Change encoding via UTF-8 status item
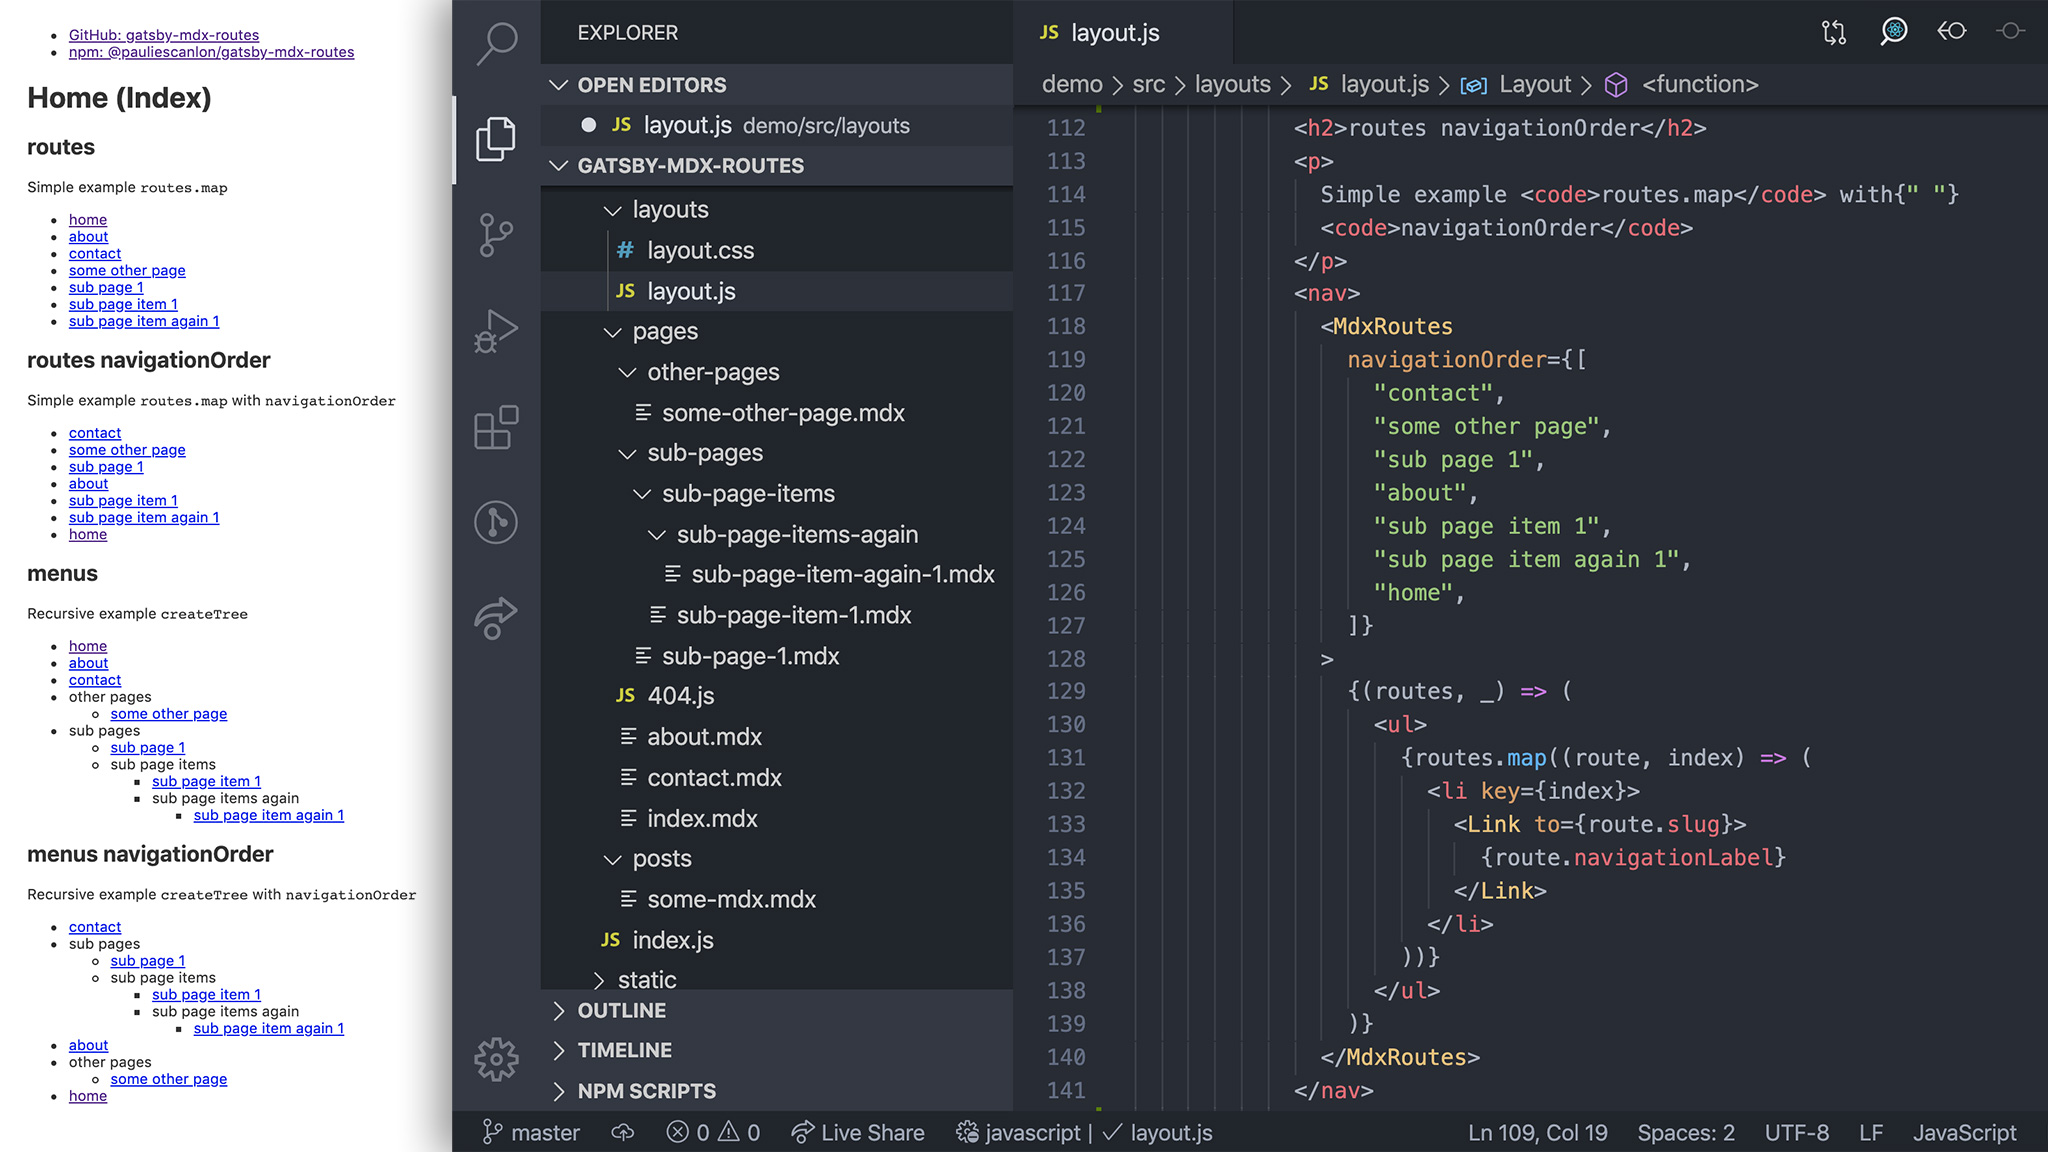This screenshot has height=1152, width=2048. [1797, 1132]
